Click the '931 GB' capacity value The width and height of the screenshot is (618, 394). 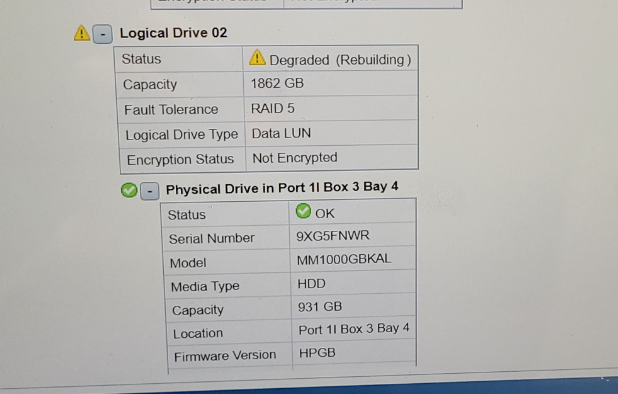(x=320, y=307)
